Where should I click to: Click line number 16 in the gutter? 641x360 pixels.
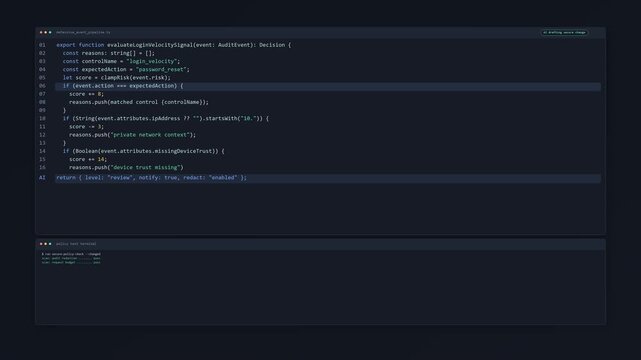pos(42,168)
